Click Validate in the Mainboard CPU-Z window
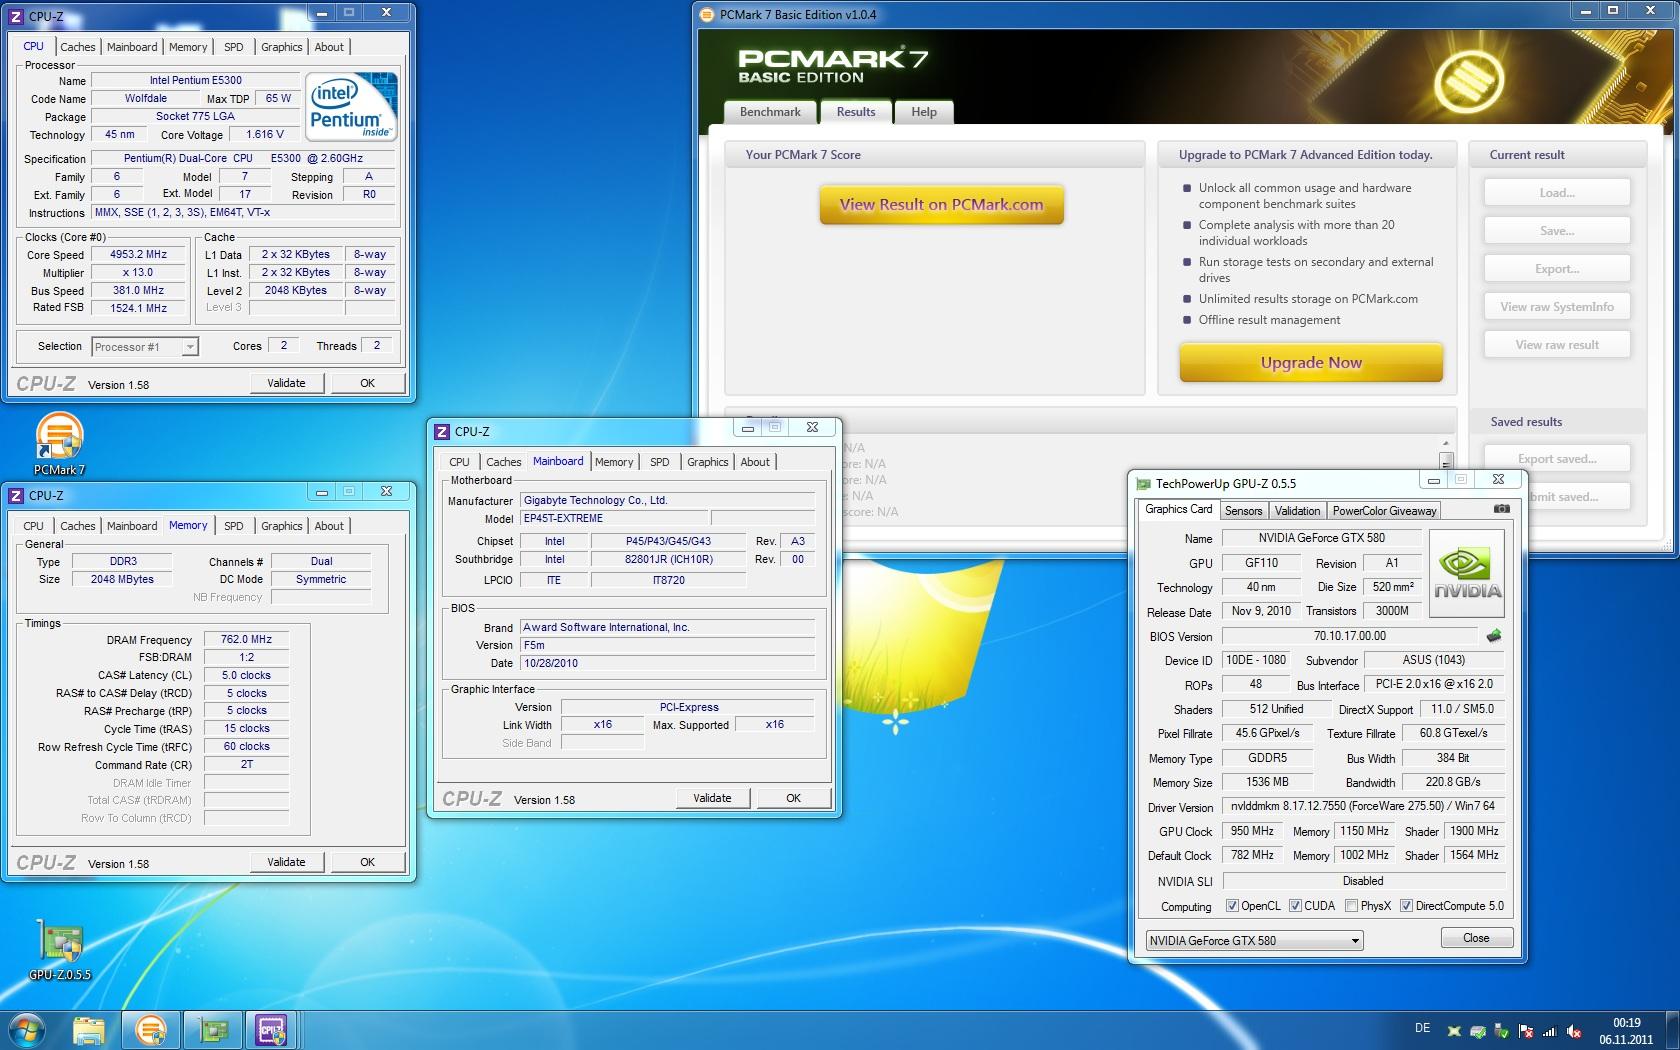Screen dimensions: 1680x1050 [x=712, y=798]
